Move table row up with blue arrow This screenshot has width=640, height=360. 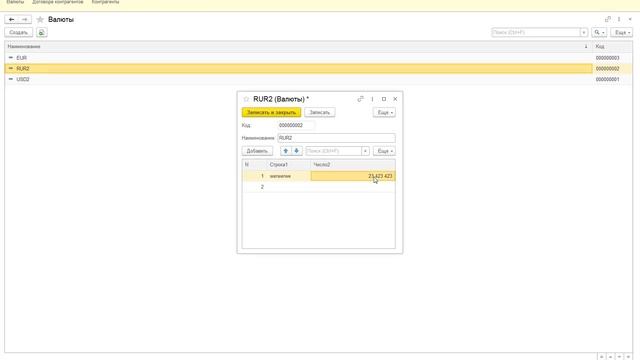(x=286, y=151)
